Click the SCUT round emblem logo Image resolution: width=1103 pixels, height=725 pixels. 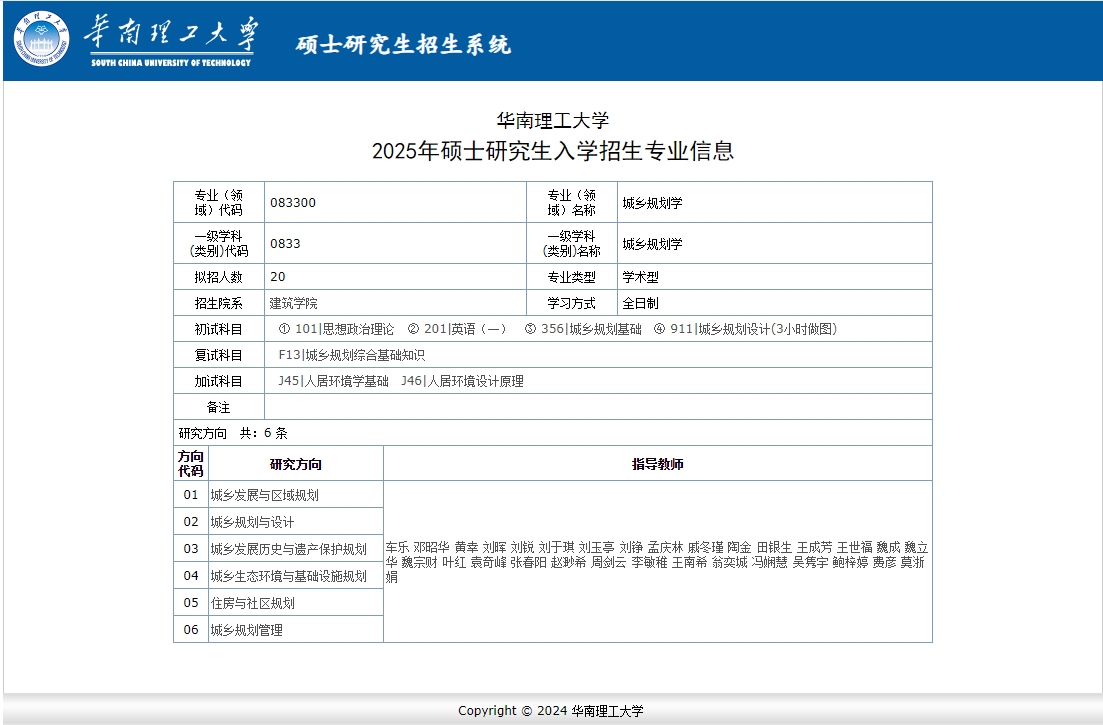pyautogui.click(x=42, y=39)
